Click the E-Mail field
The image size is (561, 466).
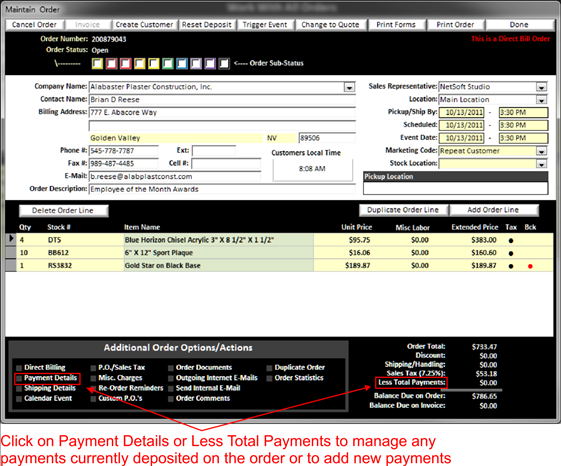point(175,176)
